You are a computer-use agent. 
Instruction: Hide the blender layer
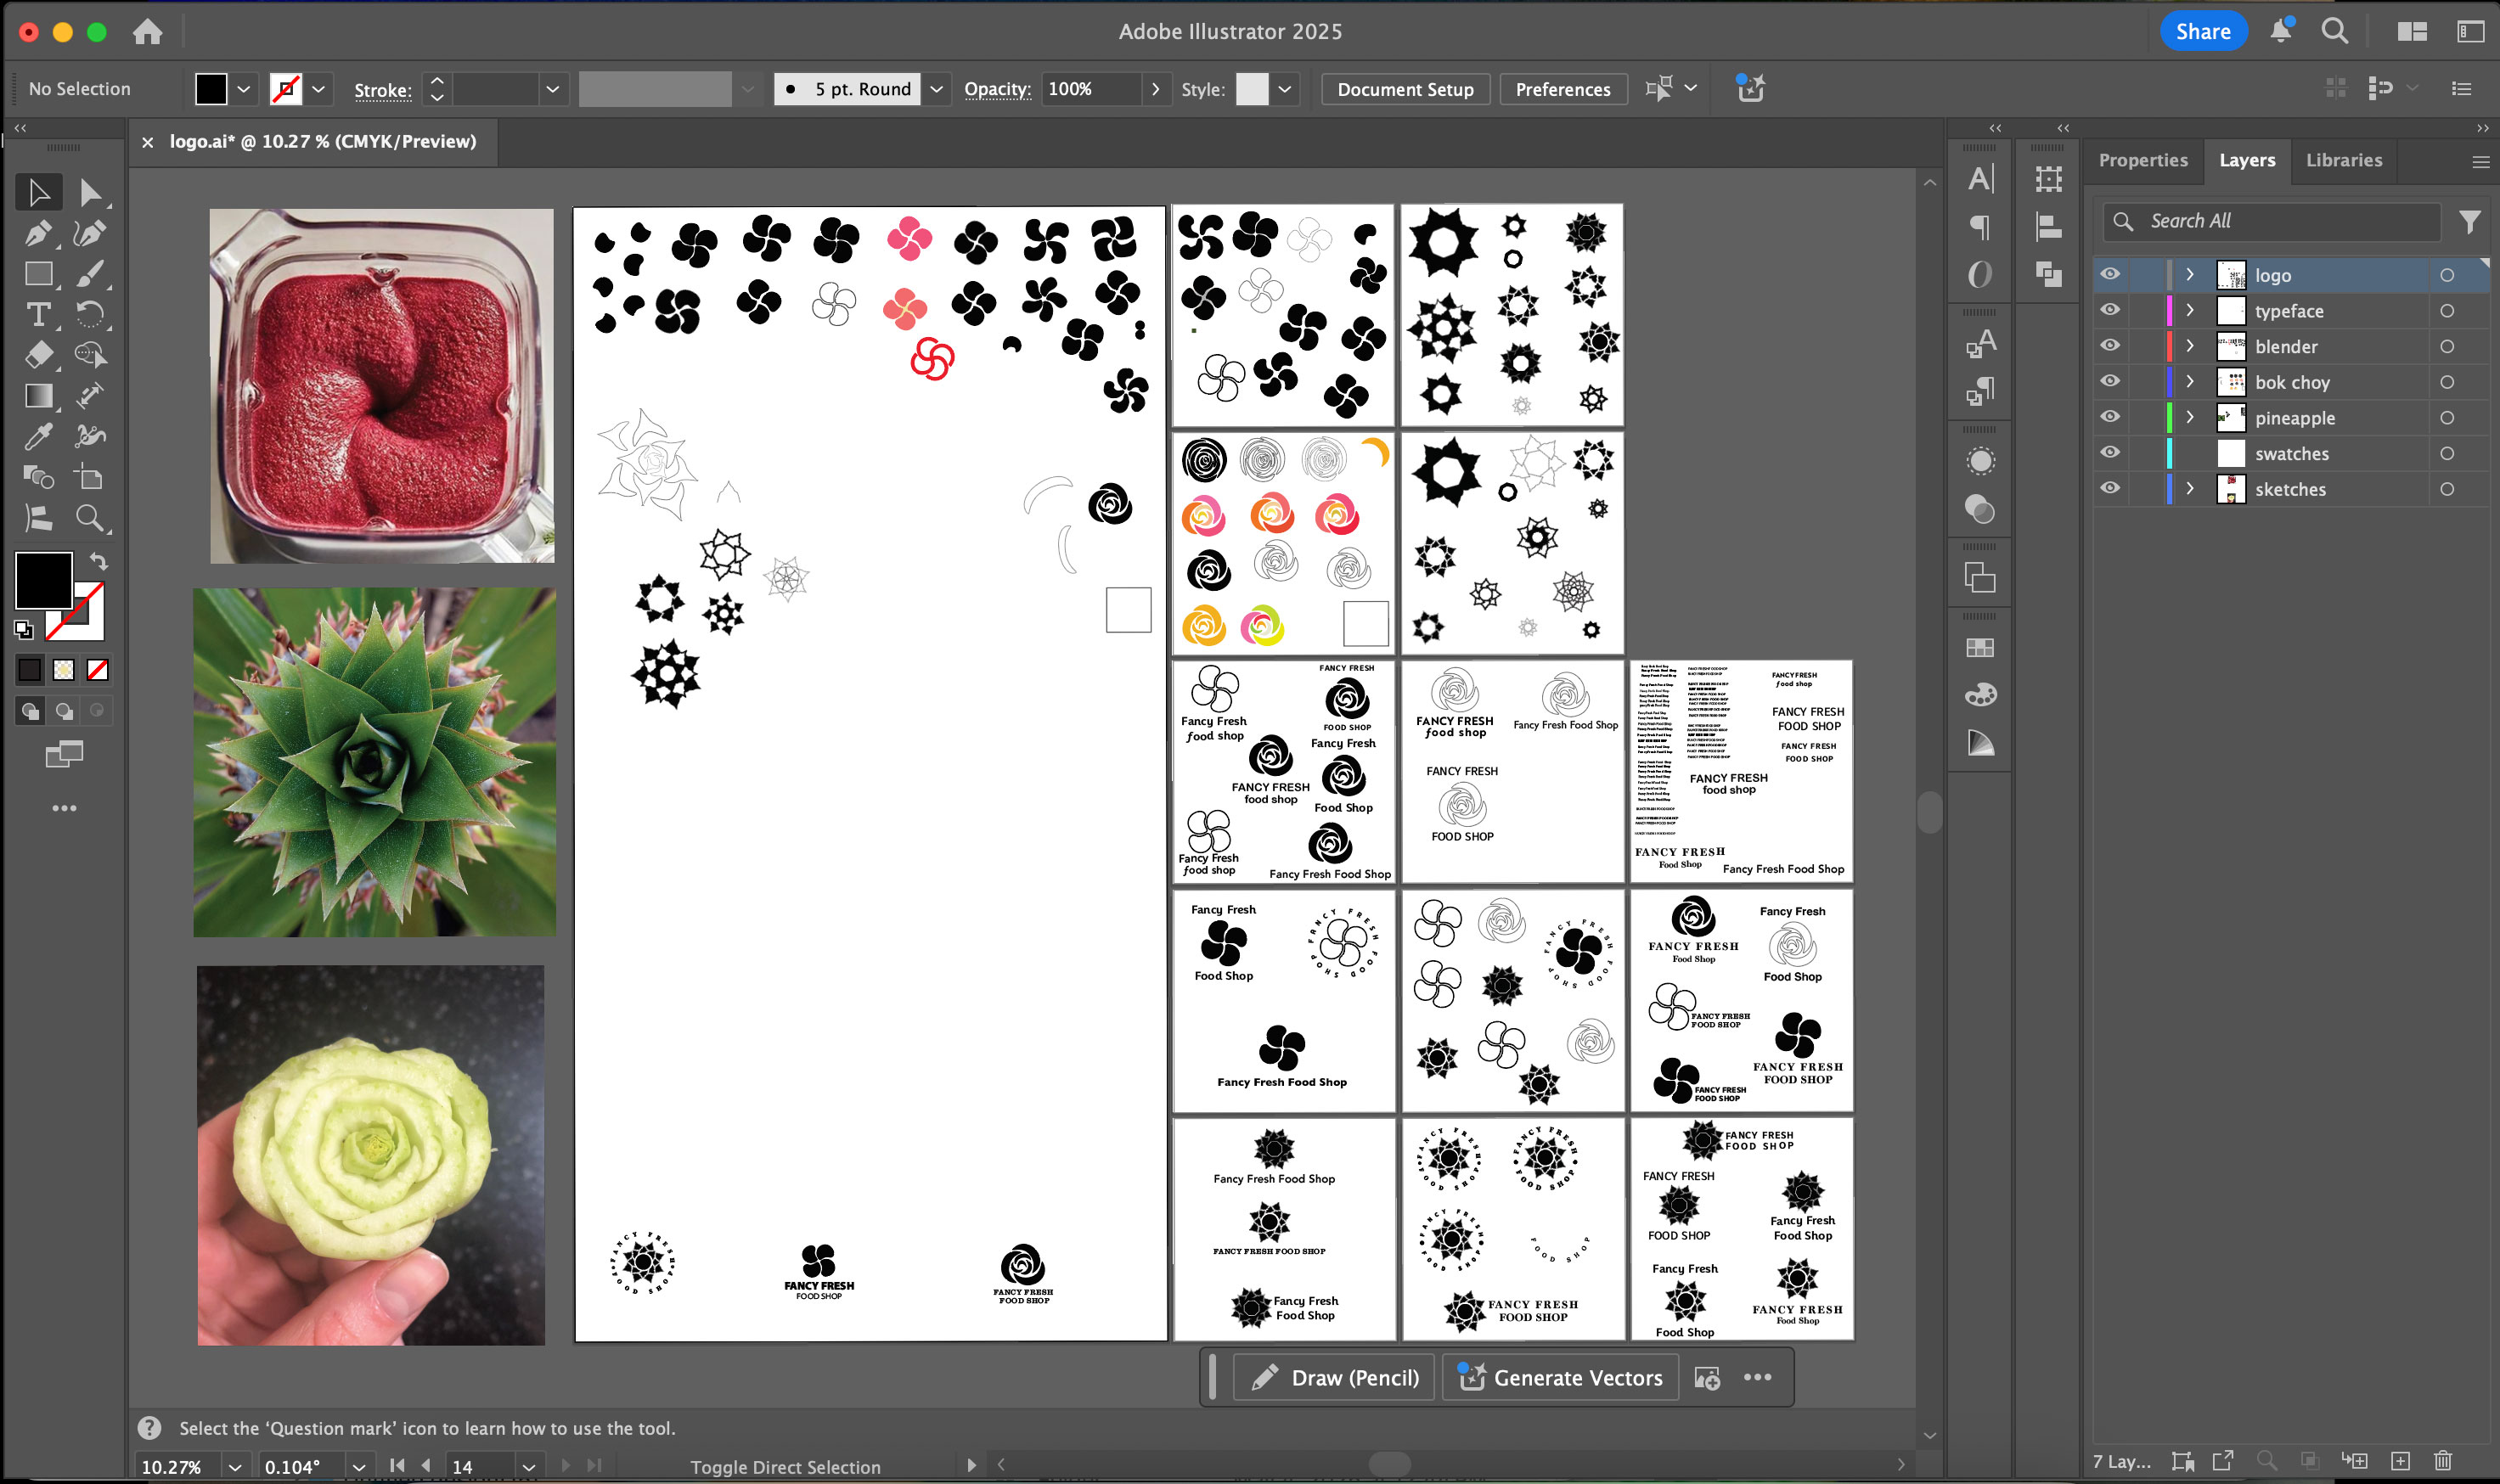pyautogui.click(x=2110, y=346)
